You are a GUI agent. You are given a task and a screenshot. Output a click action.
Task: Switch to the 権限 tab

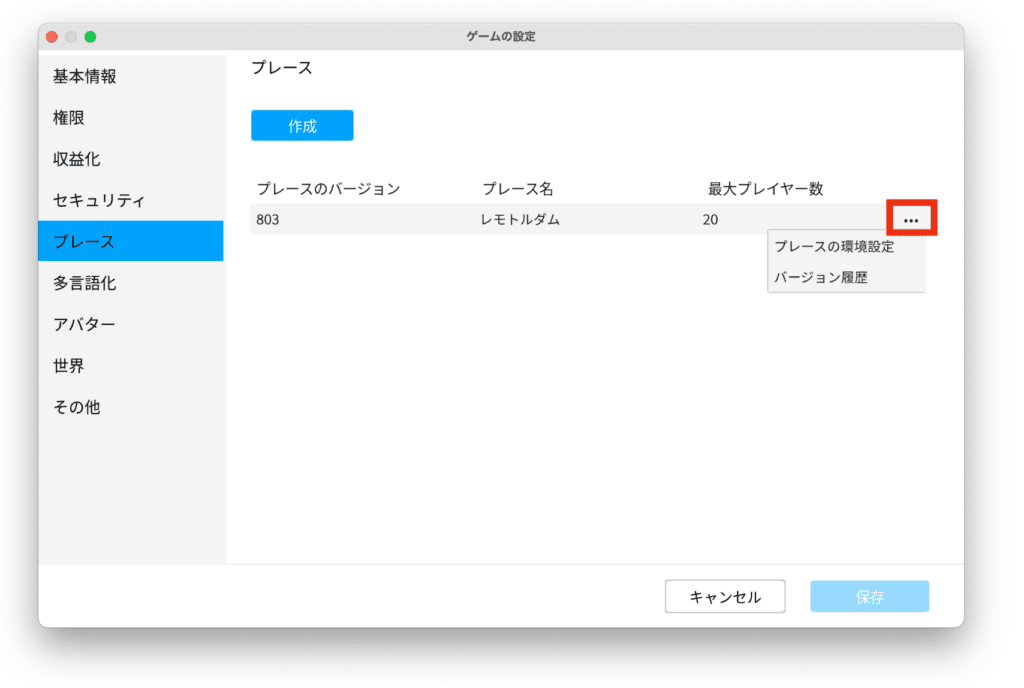(x=69, y=118)
